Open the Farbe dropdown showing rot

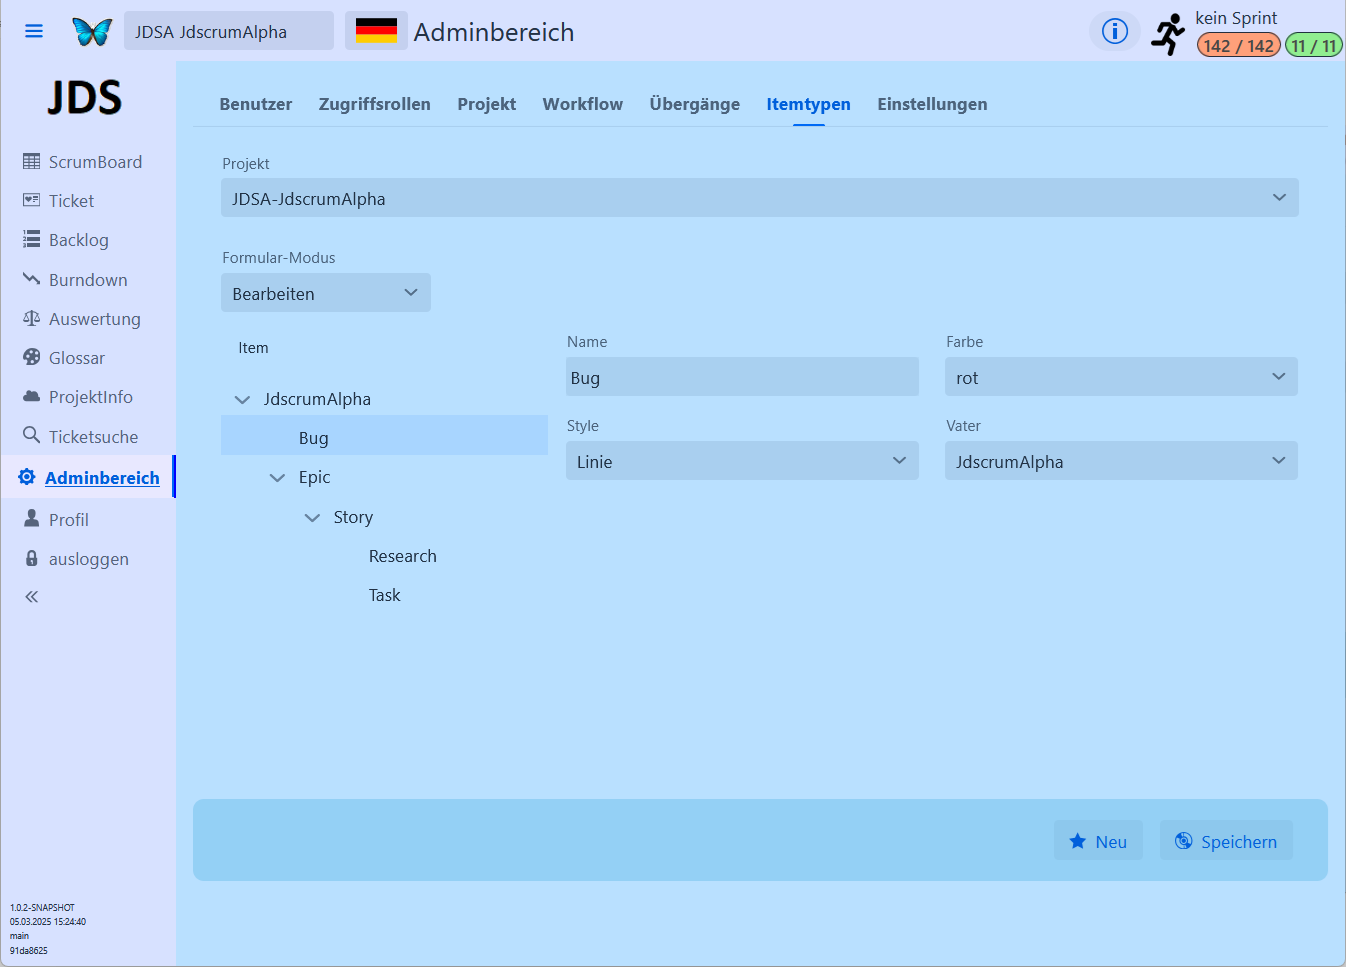(x=1121, y=377)
